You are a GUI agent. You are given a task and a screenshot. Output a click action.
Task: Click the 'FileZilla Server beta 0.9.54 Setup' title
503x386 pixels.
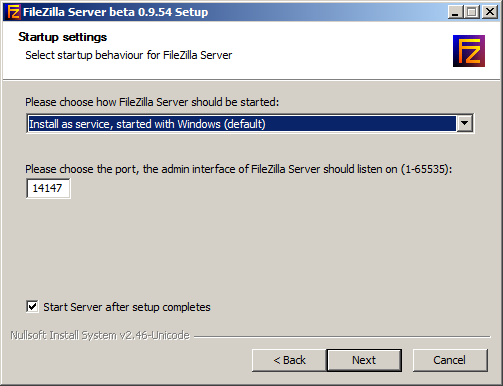[x=115, y=12]
